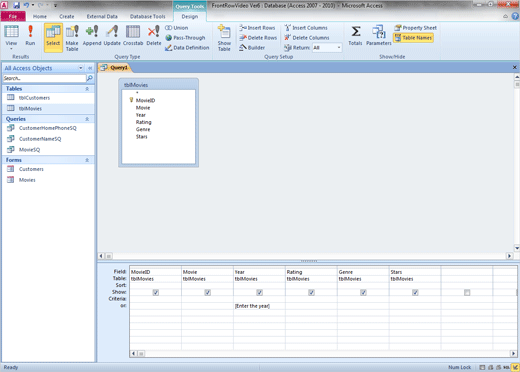Open Access Help question mark icon
Viewport: 520px width, 372px height.
coord(515,16)
